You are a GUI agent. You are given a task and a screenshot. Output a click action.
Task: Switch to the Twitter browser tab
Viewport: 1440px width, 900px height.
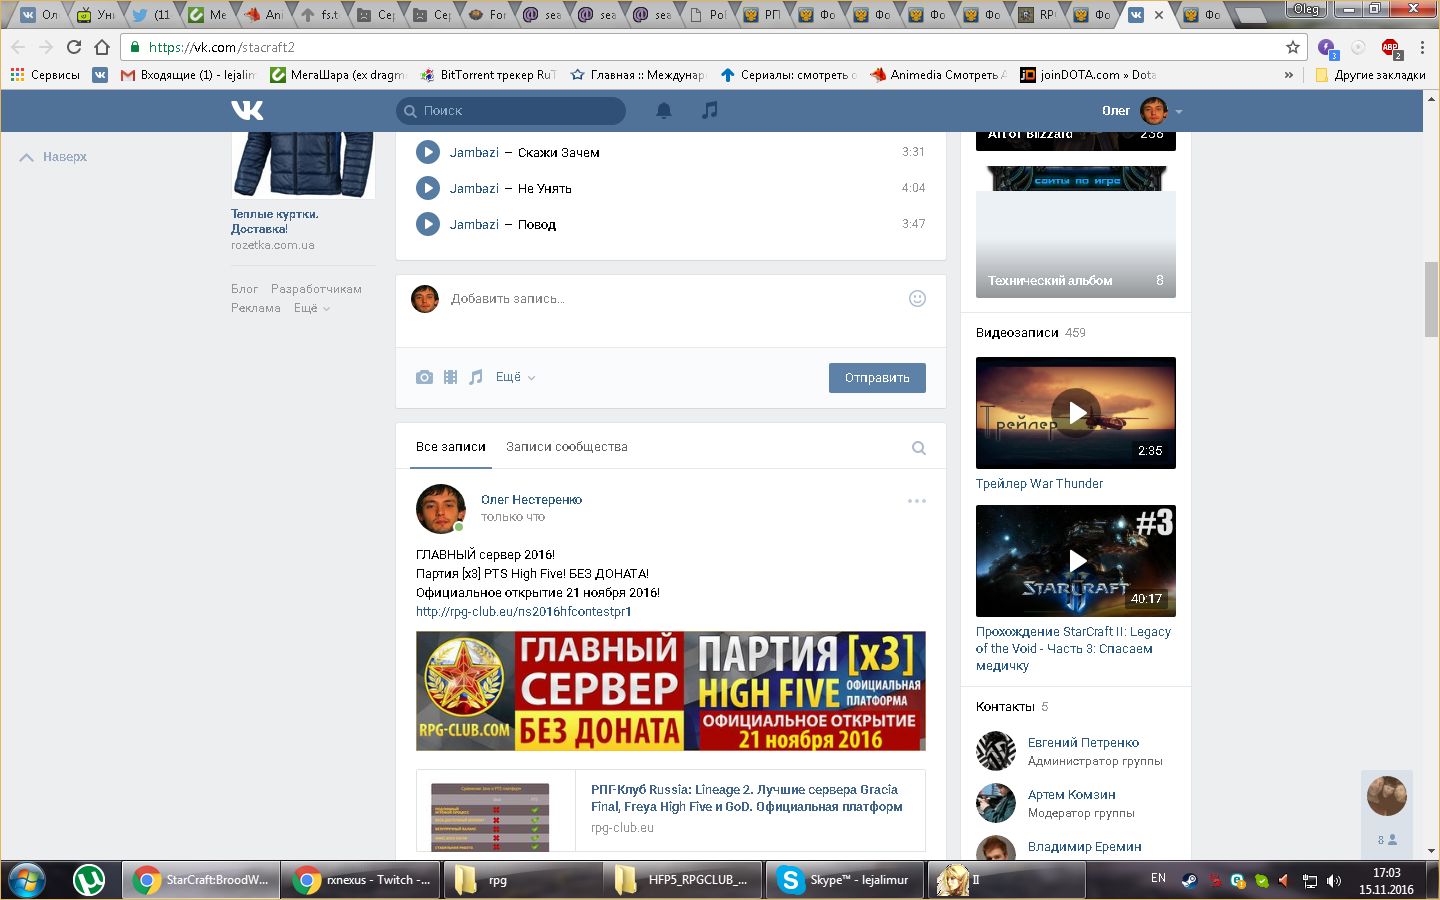pyautogui.click(x=152, y=14)
